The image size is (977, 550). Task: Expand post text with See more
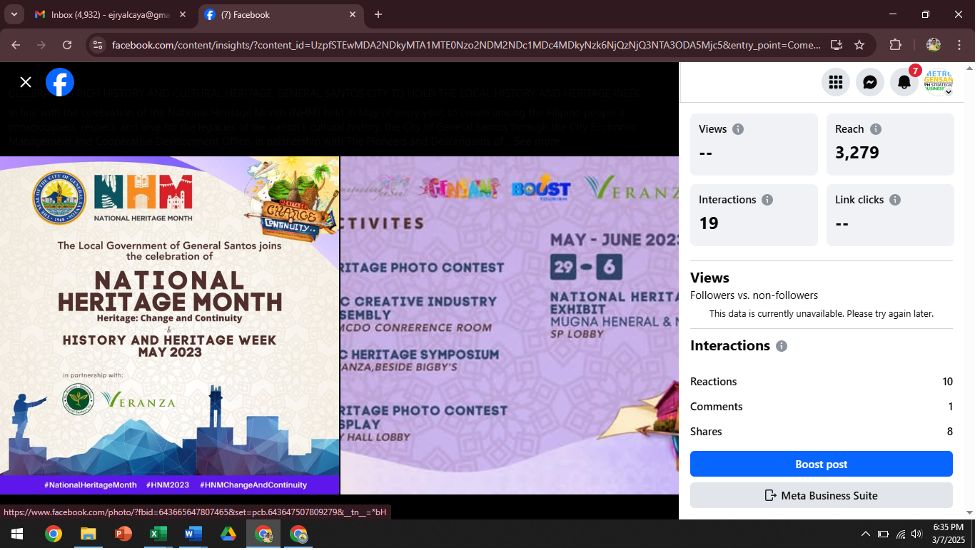(537, 141)
